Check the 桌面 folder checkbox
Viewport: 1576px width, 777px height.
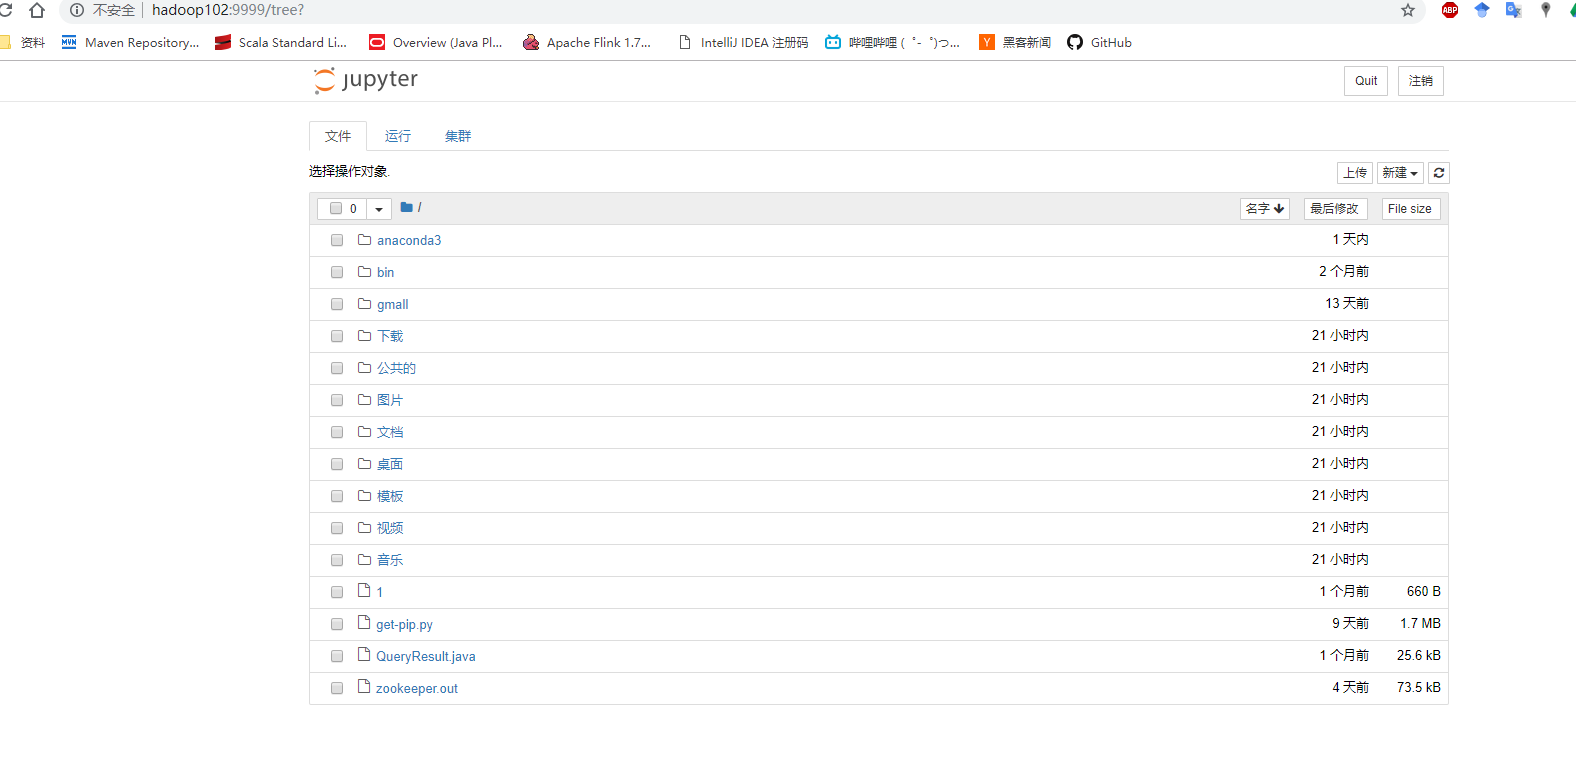pos(337,464)
